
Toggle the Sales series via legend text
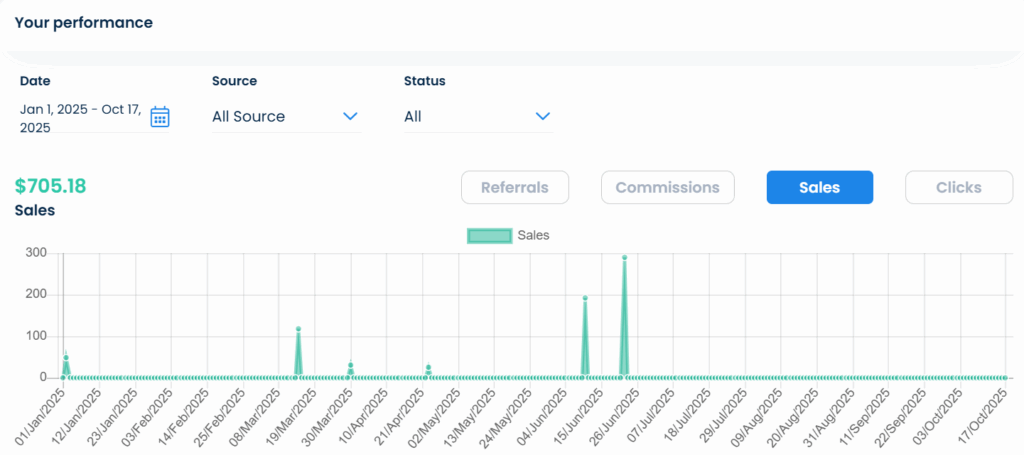[x=533, y=236]
